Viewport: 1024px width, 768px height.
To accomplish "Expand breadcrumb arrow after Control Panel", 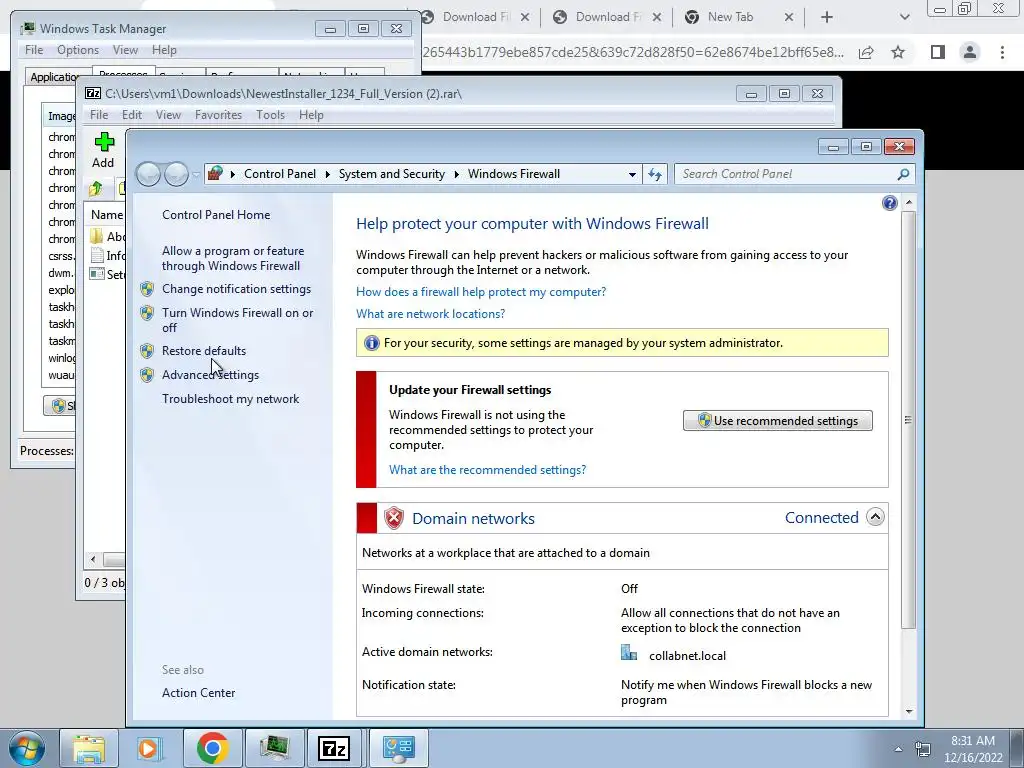I will tap(328, 174).
